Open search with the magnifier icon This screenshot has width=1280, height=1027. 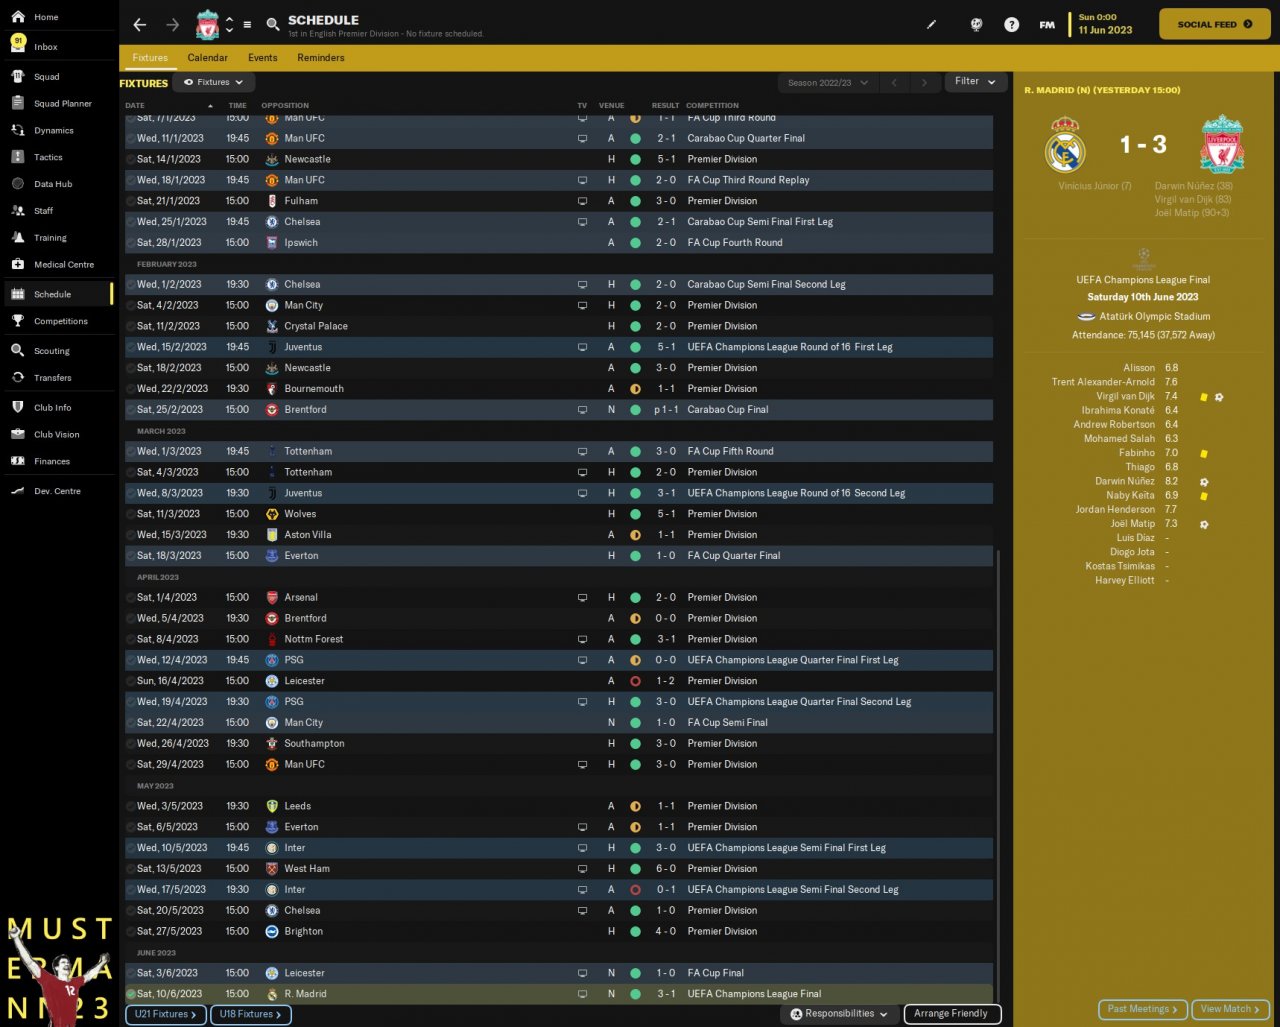coord(273,24)
